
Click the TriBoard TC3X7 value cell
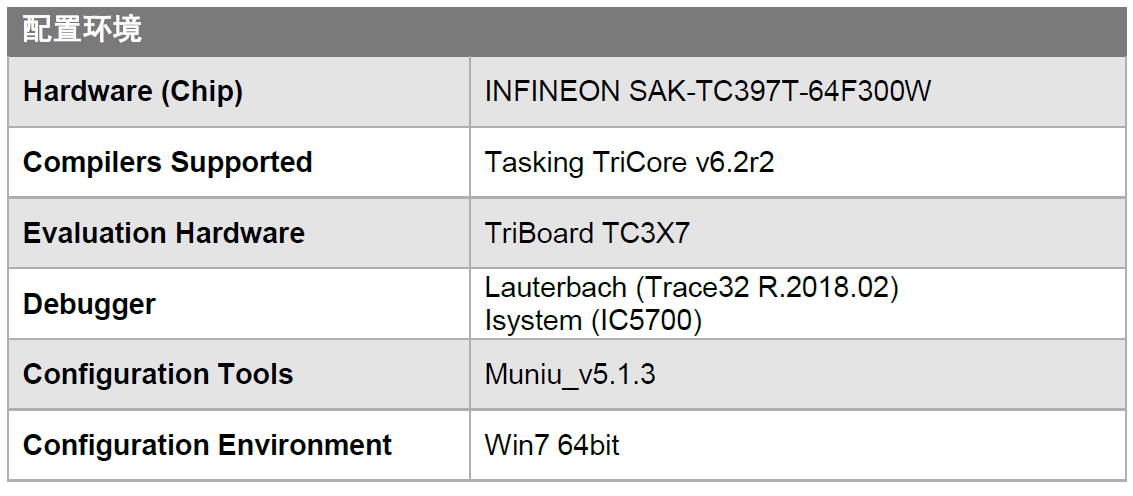[798, 233]
